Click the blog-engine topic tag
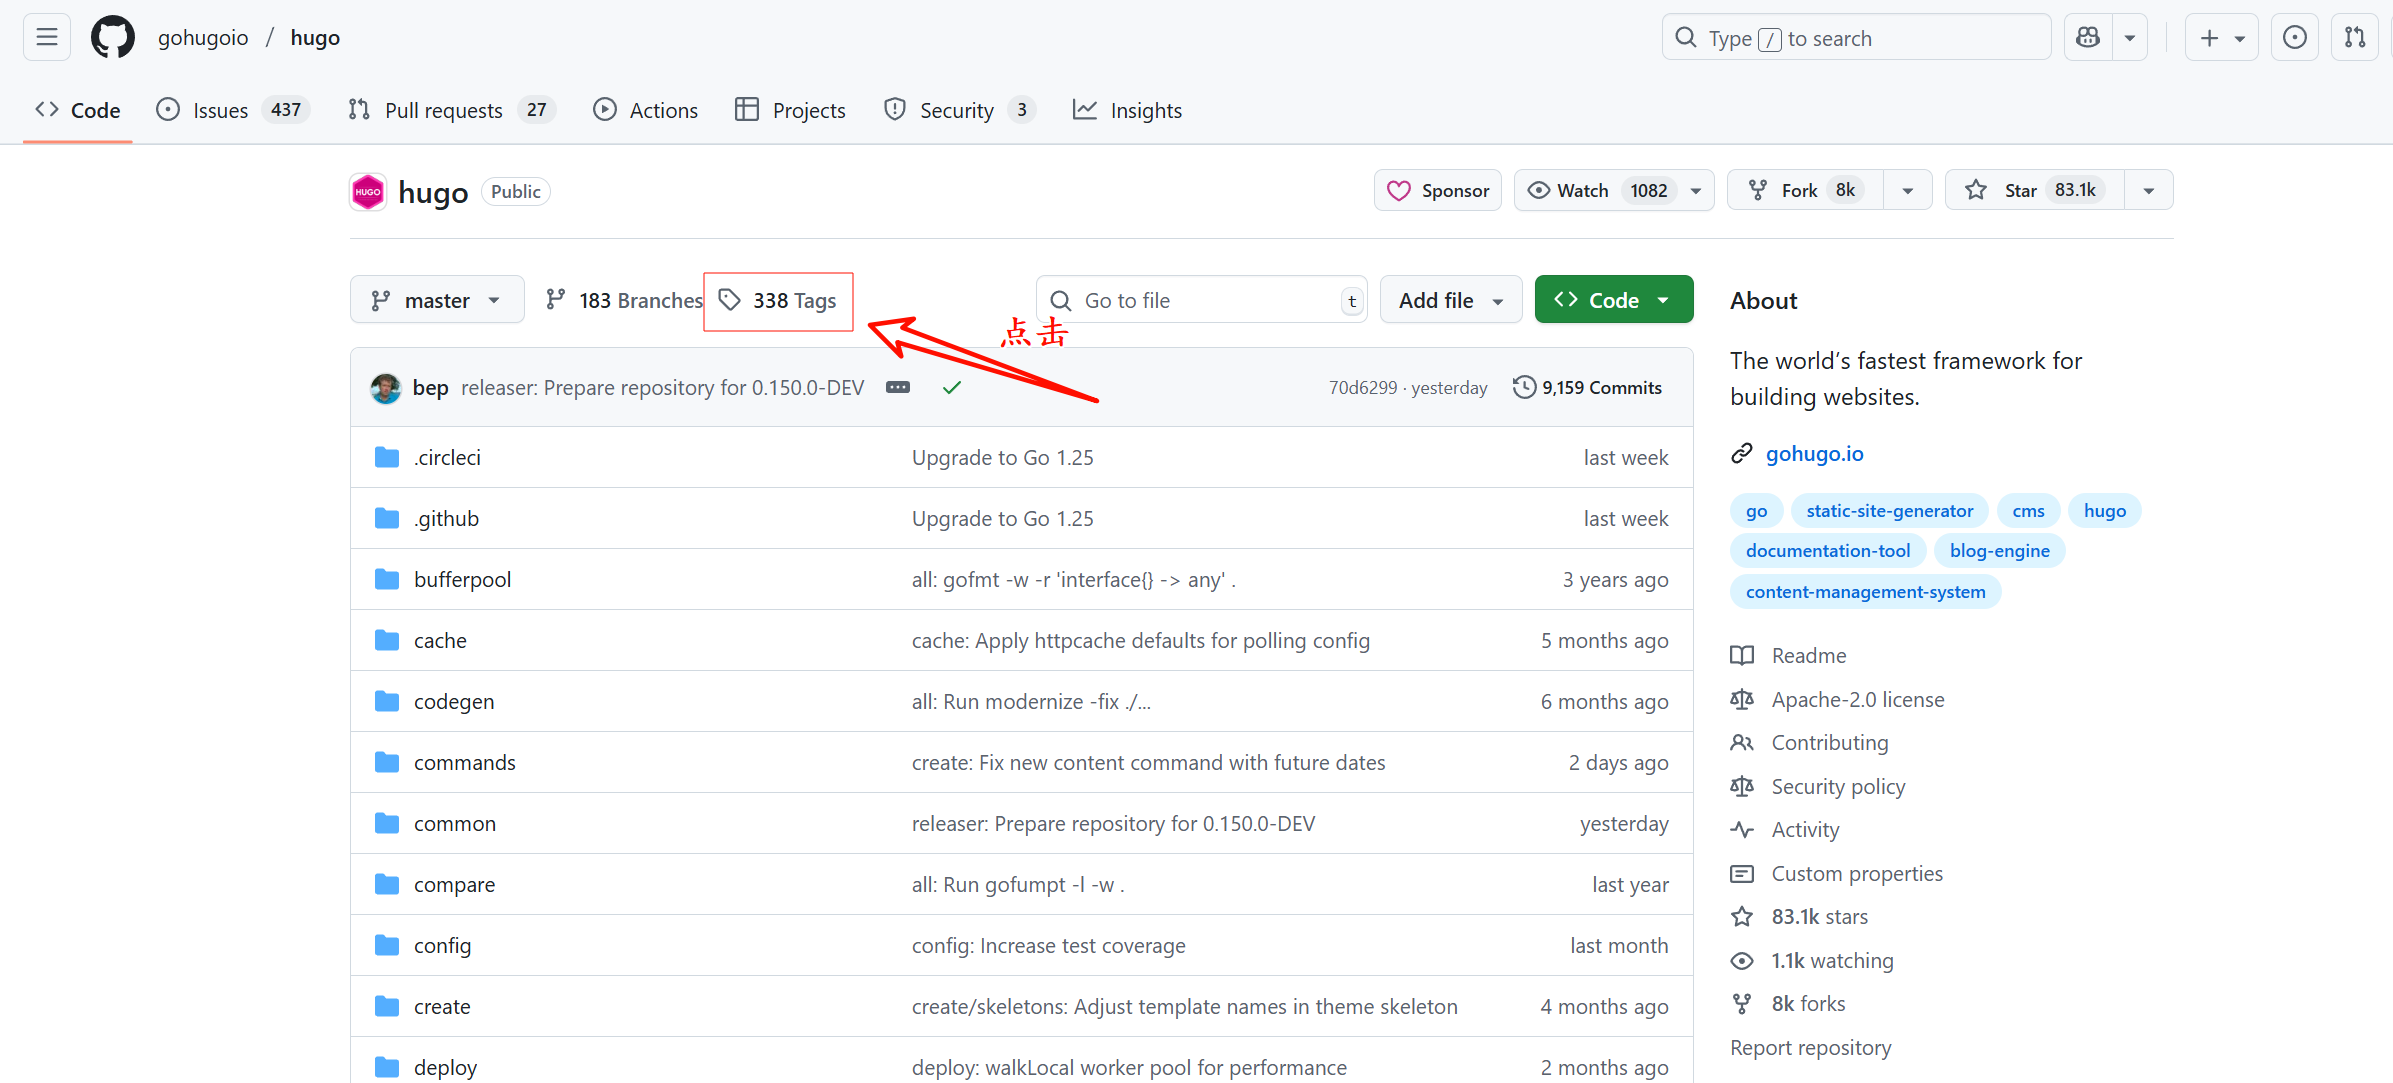The image size is (2393, 1083). (2000, 551)
